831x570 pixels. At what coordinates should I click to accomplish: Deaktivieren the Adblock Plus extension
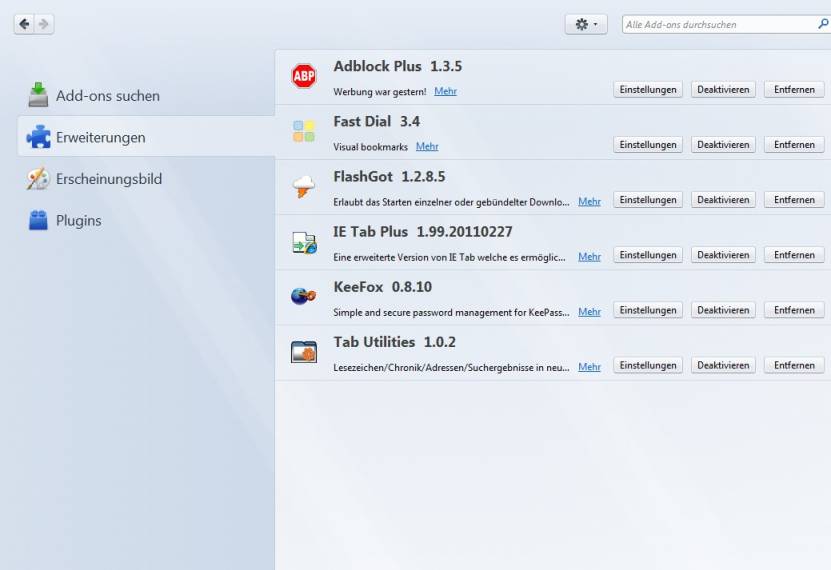tap(723, 90)
